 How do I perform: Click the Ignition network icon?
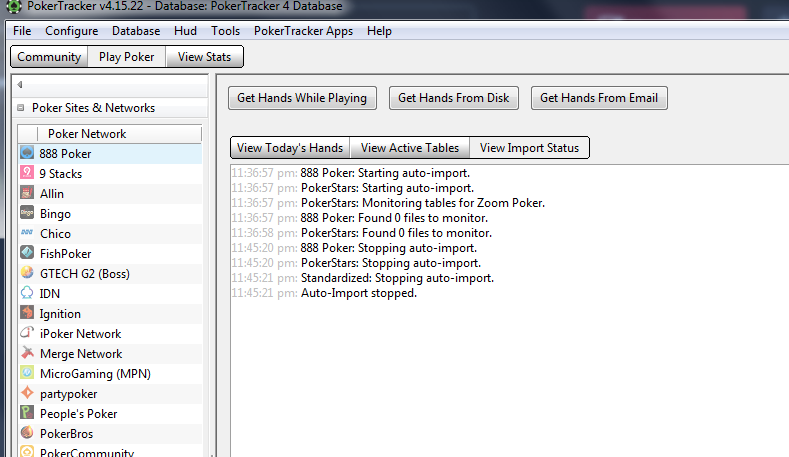27,313
